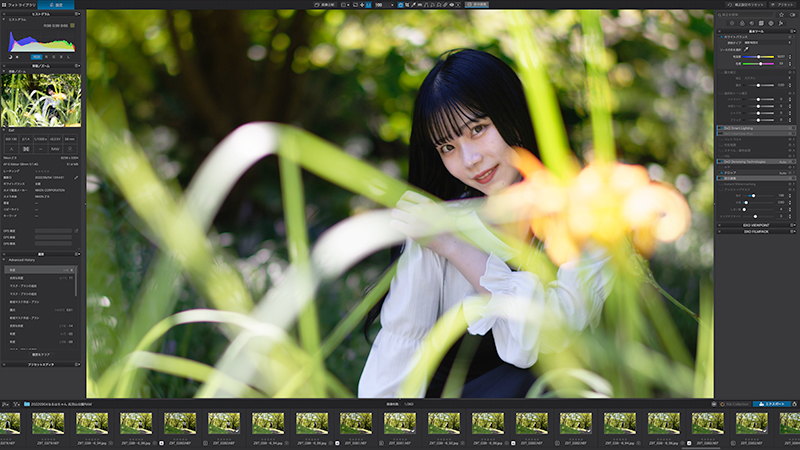
Task: Select the Horizon leveling tool
Action: [420, 5]
